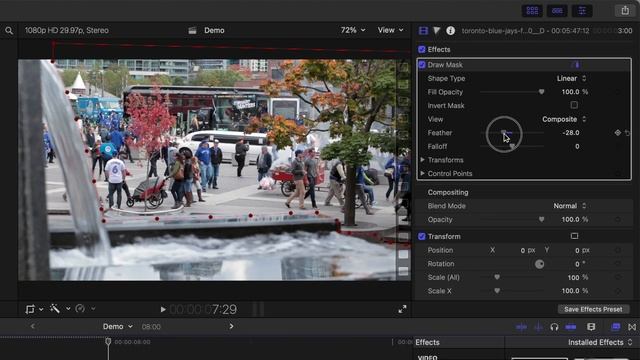
Task: Click the Fill Opacity 100.0 % value
Action: tap(574, 92)
